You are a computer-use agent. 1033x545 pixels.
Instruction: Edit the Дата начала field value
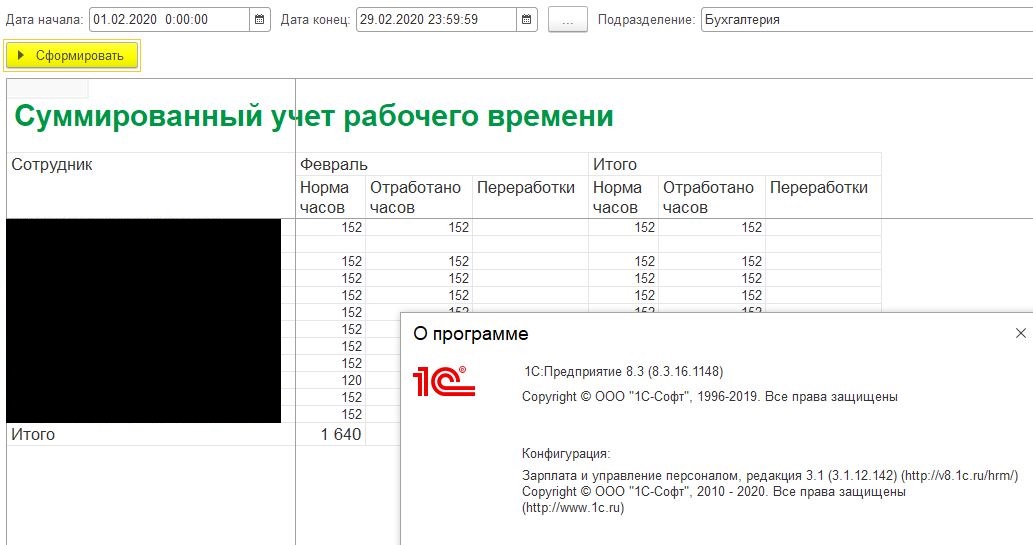tap(169, 20)
